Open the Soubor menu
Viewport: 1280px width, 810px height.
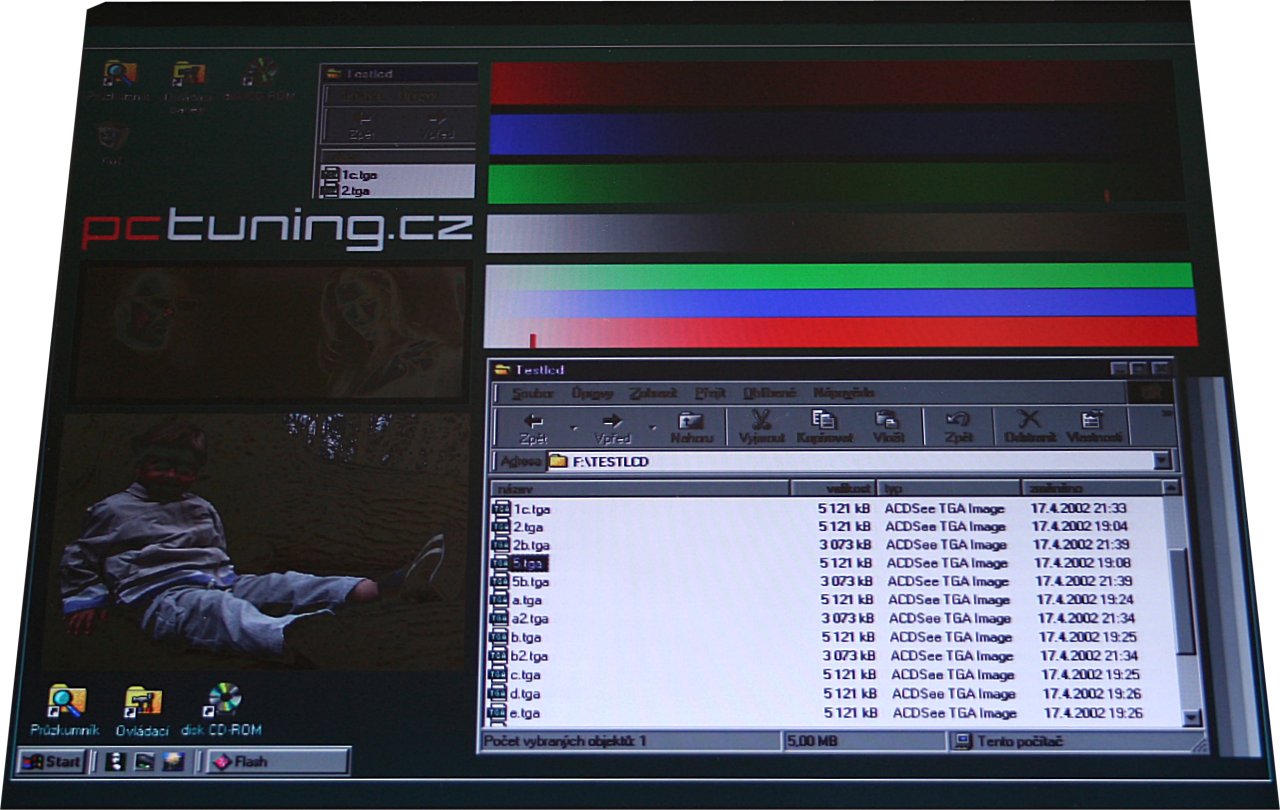[x=533, y=393]
